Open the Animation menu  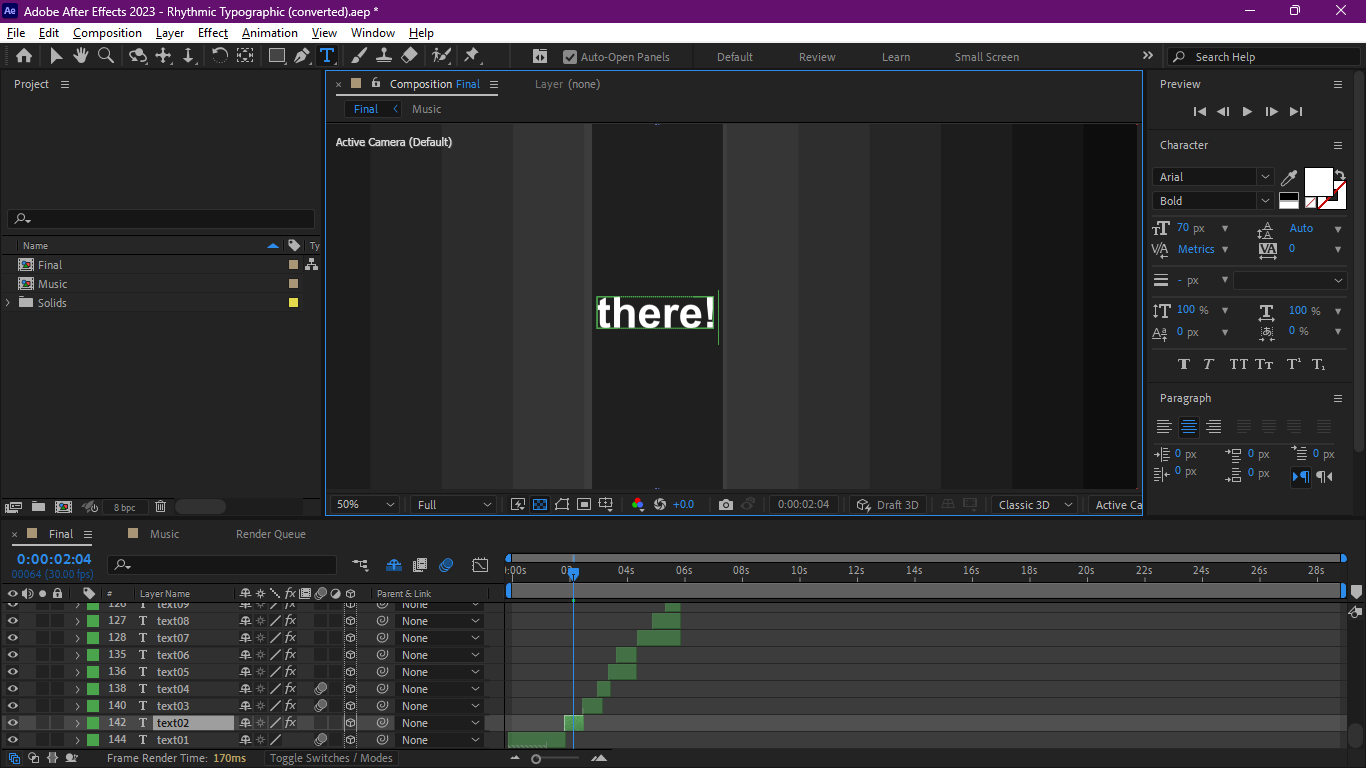pyautogui.click(x=270, y=33)
